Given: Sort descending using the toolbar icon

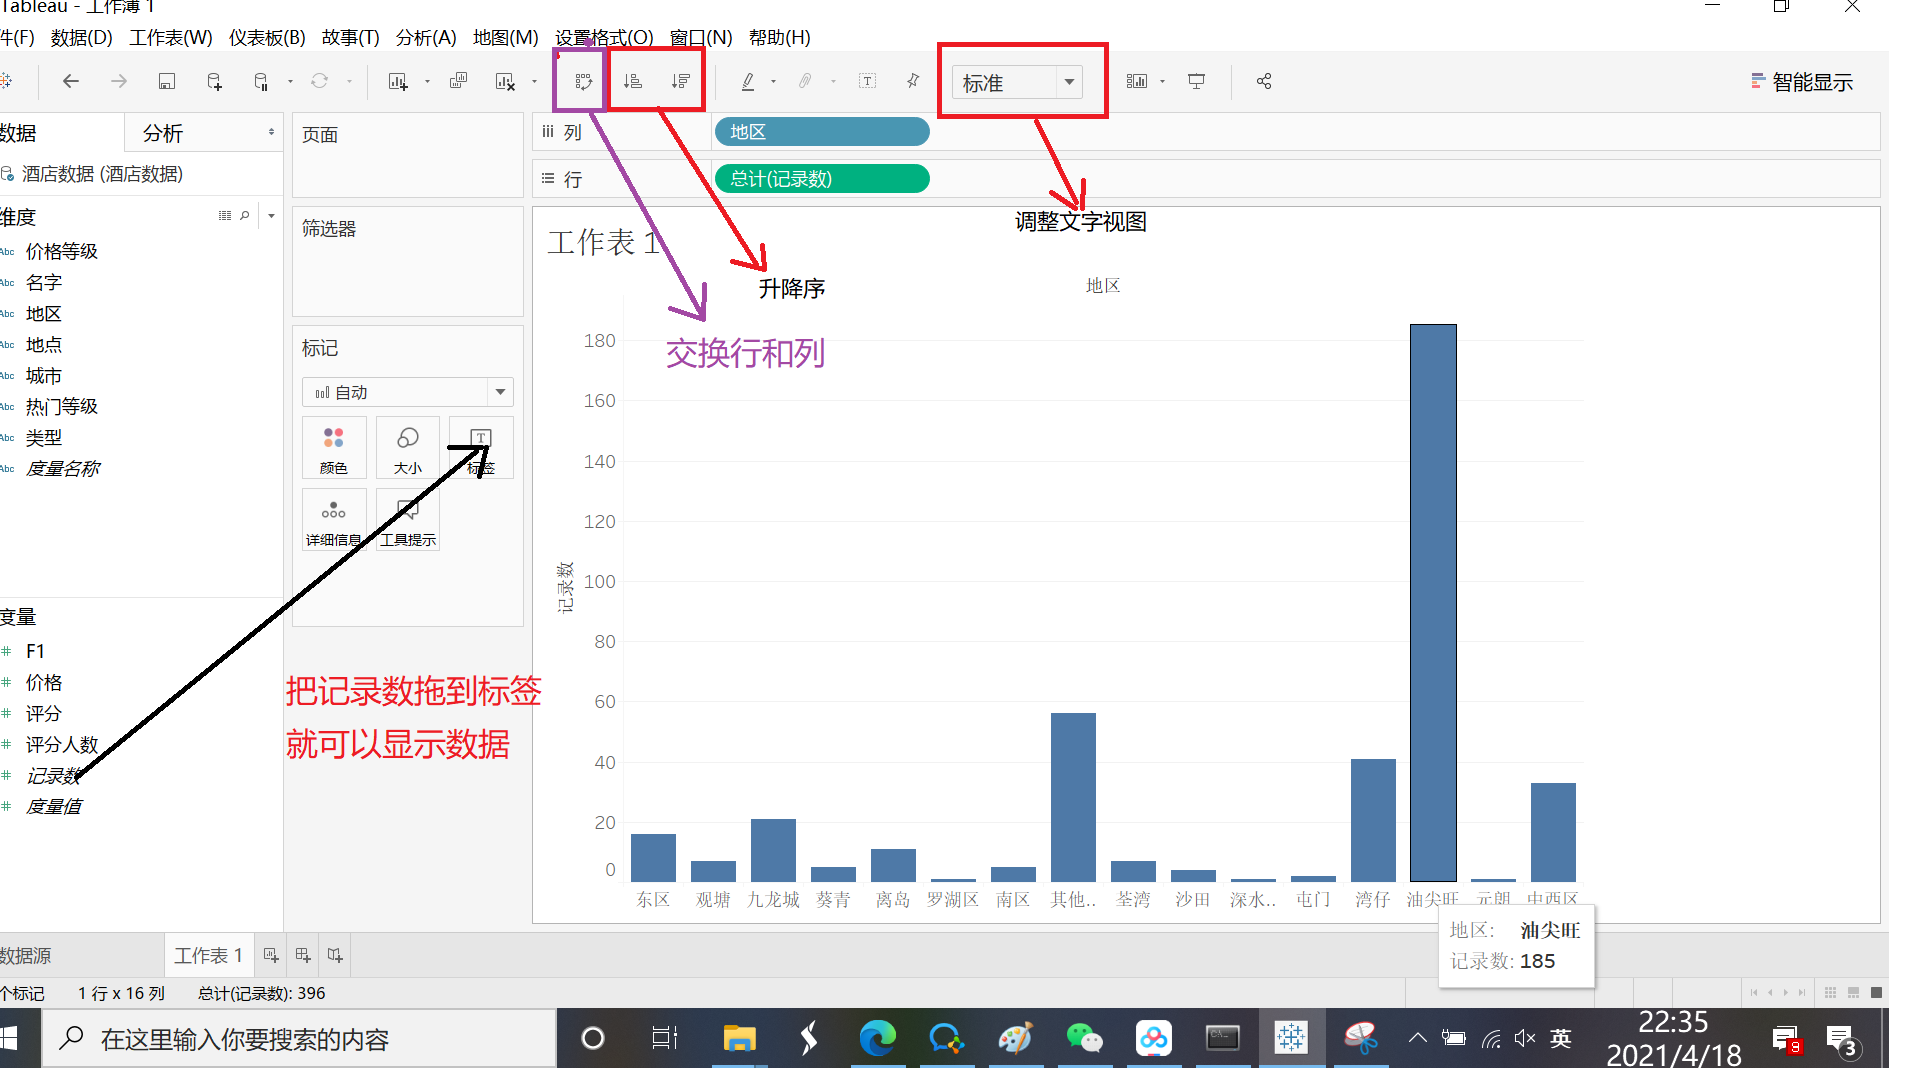Looking at the screenshot, I should (x=680, y=82).
